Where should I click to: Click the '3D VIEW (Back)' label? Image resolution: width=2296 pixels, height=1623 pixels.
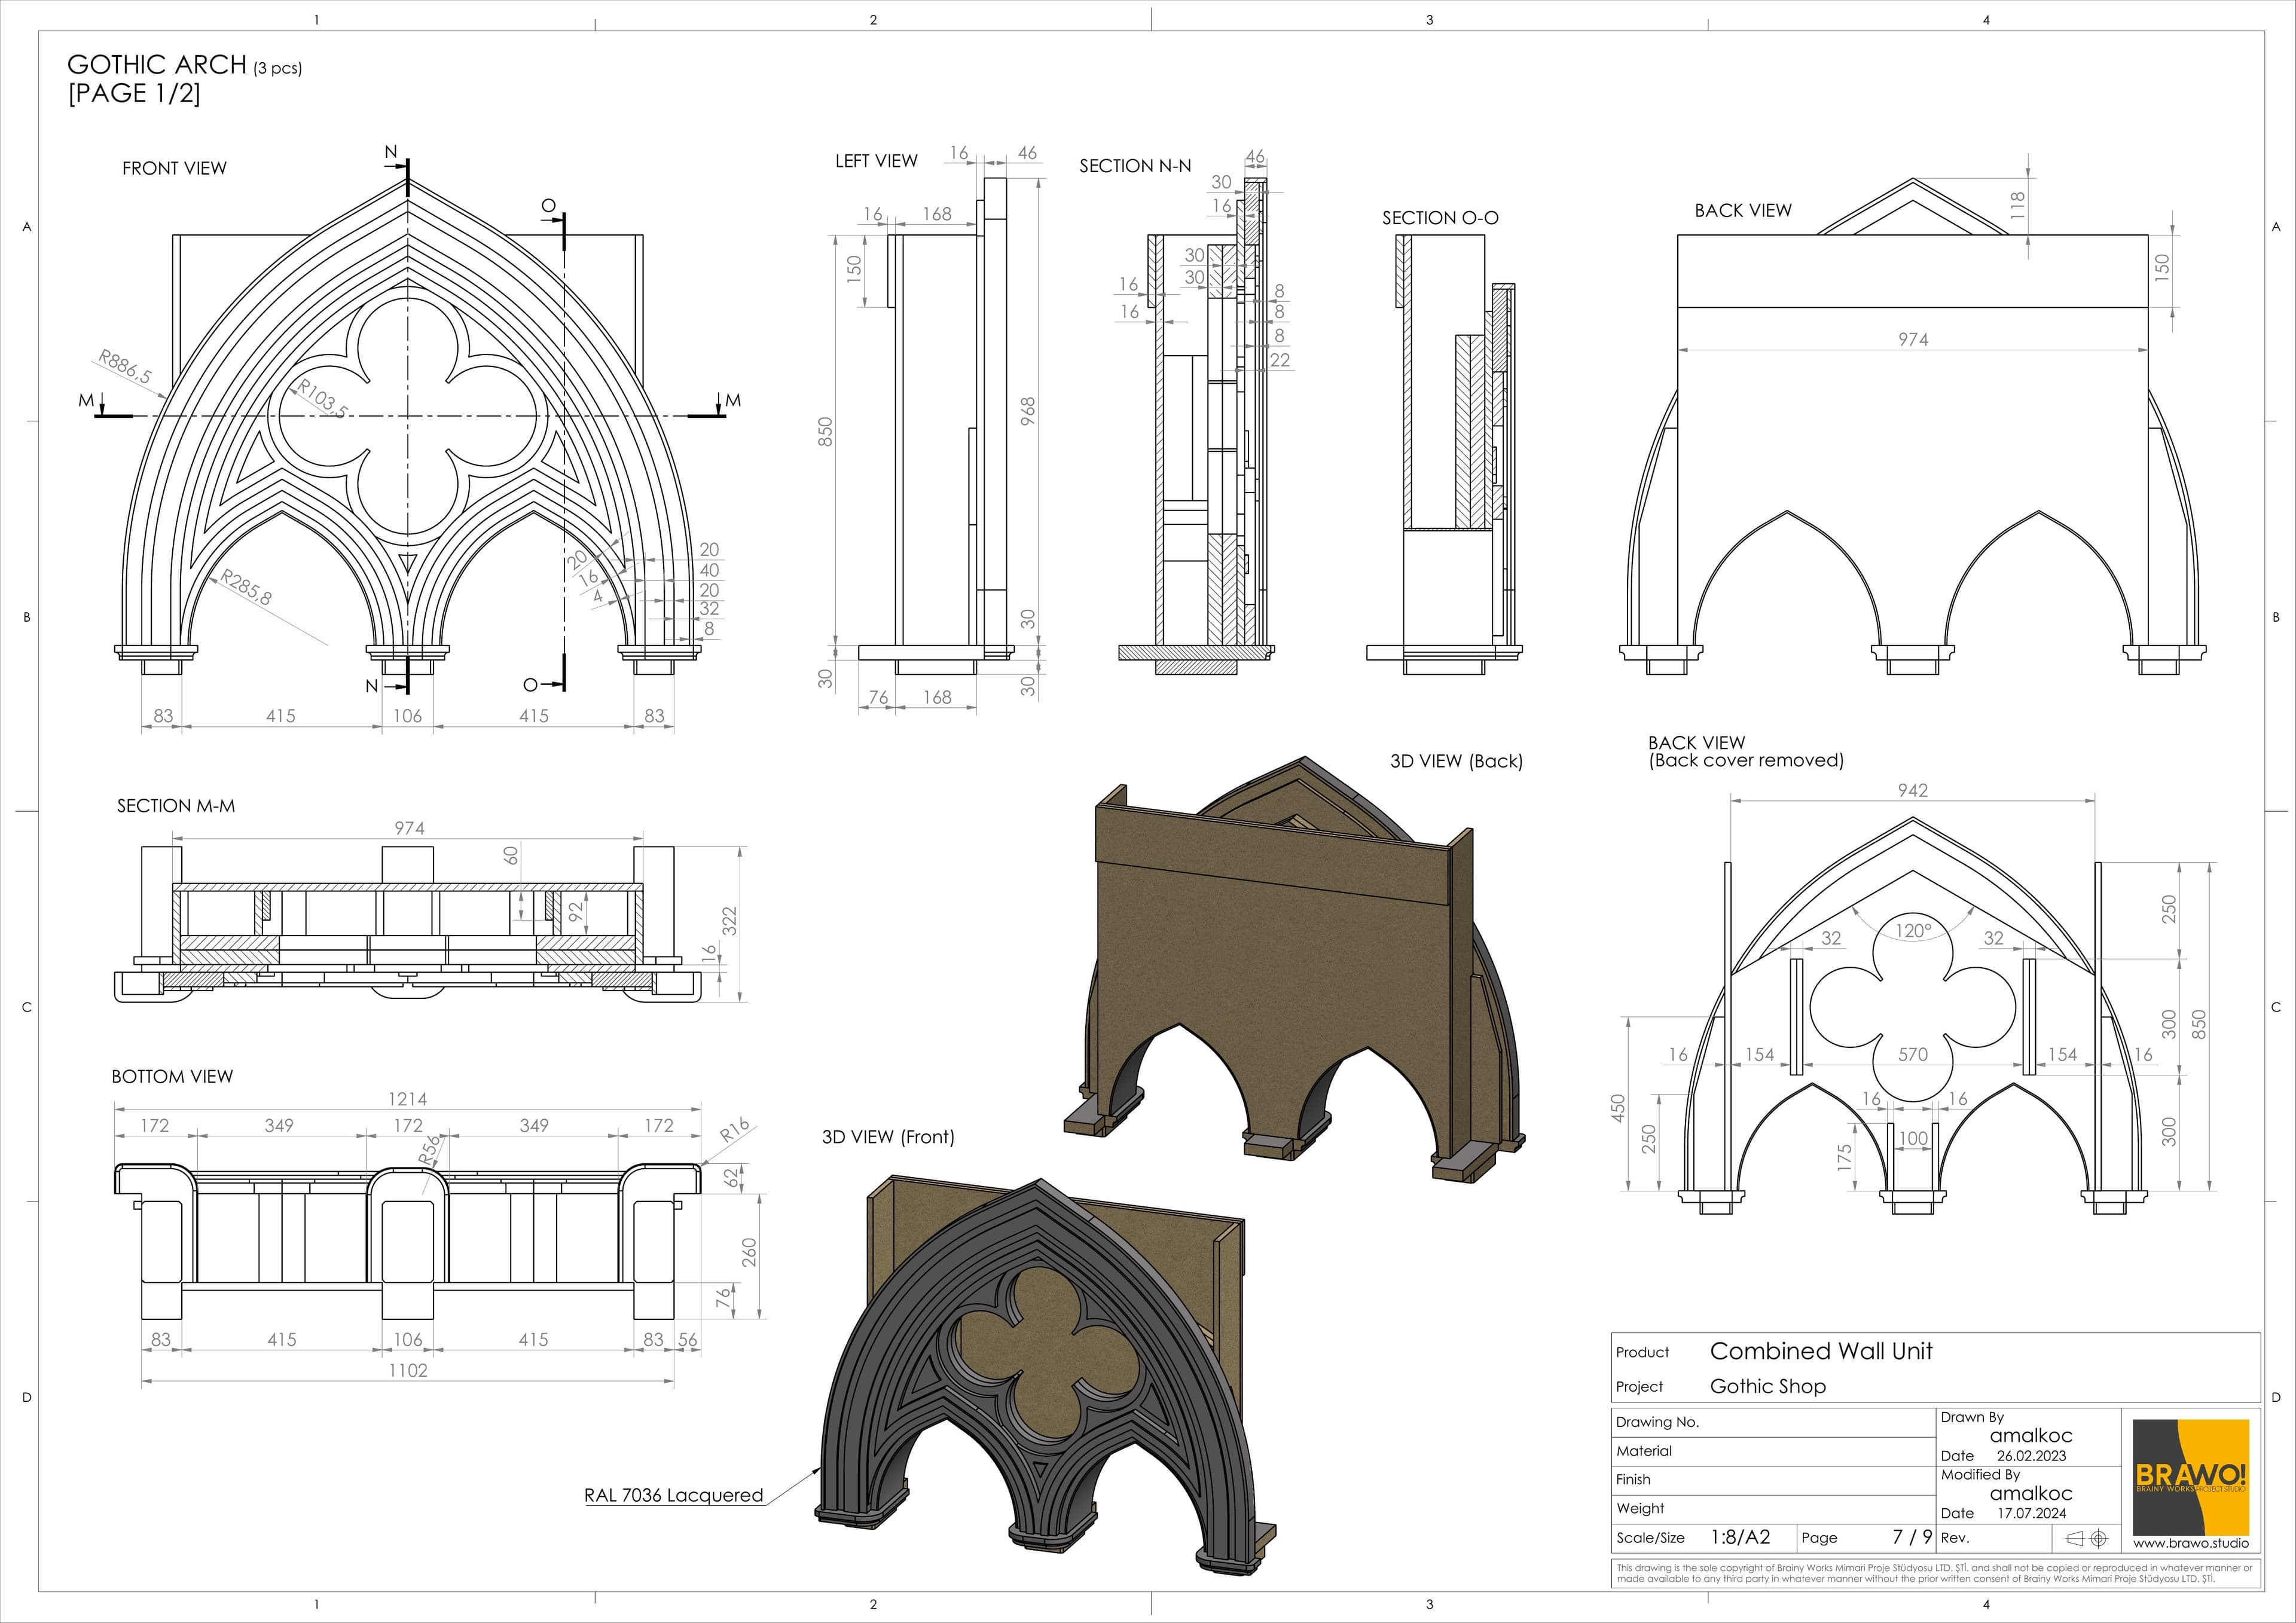1456,761
